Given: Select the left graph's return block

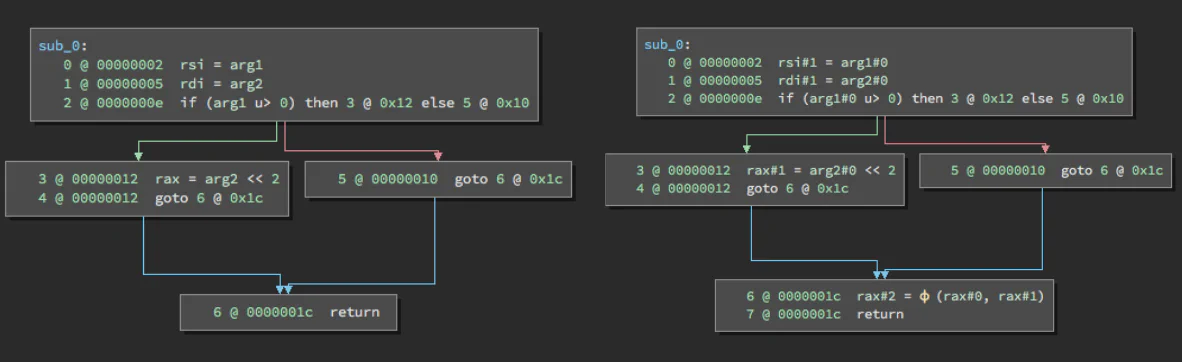Looking at the screenshot, I should (x=288, y=312).
